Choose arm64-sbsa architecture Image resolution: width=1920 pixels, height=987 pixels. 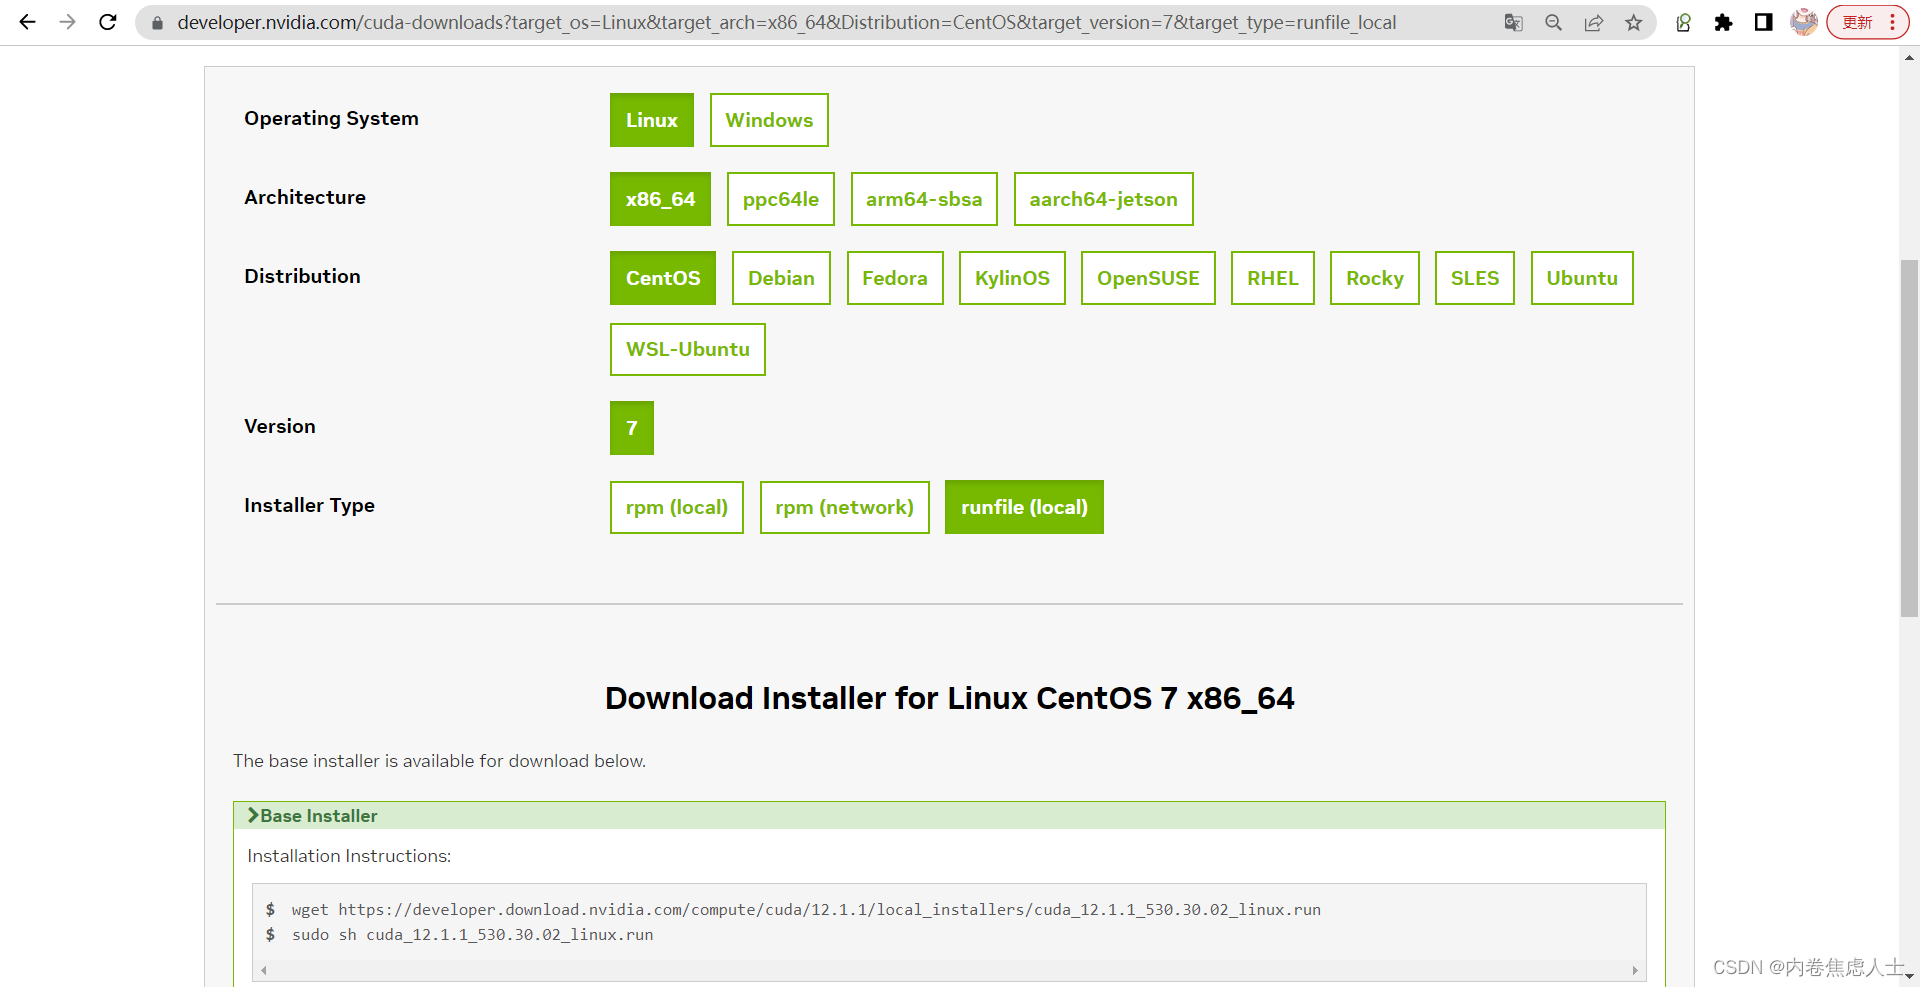pyautogui.click(x=924, y=199)
